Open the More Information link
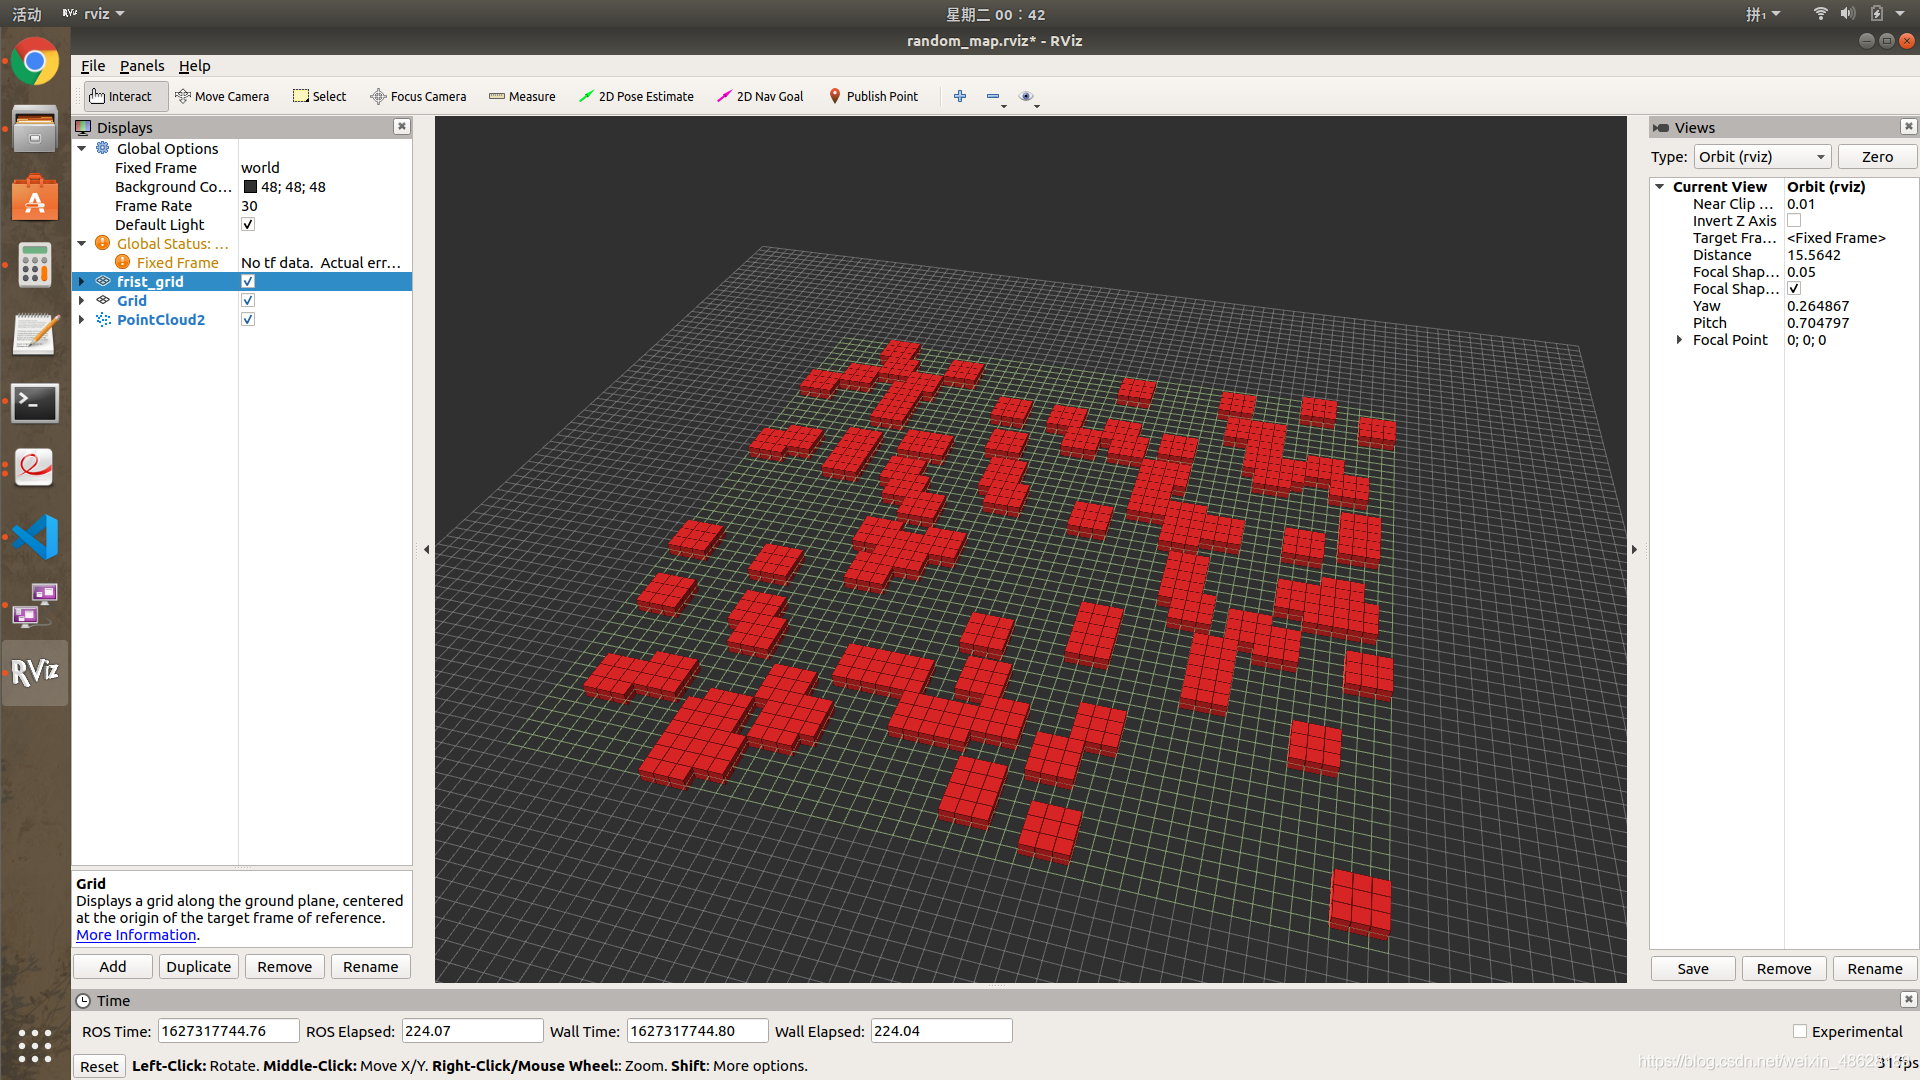1920x1080 pixels. (x=136, y=935)
